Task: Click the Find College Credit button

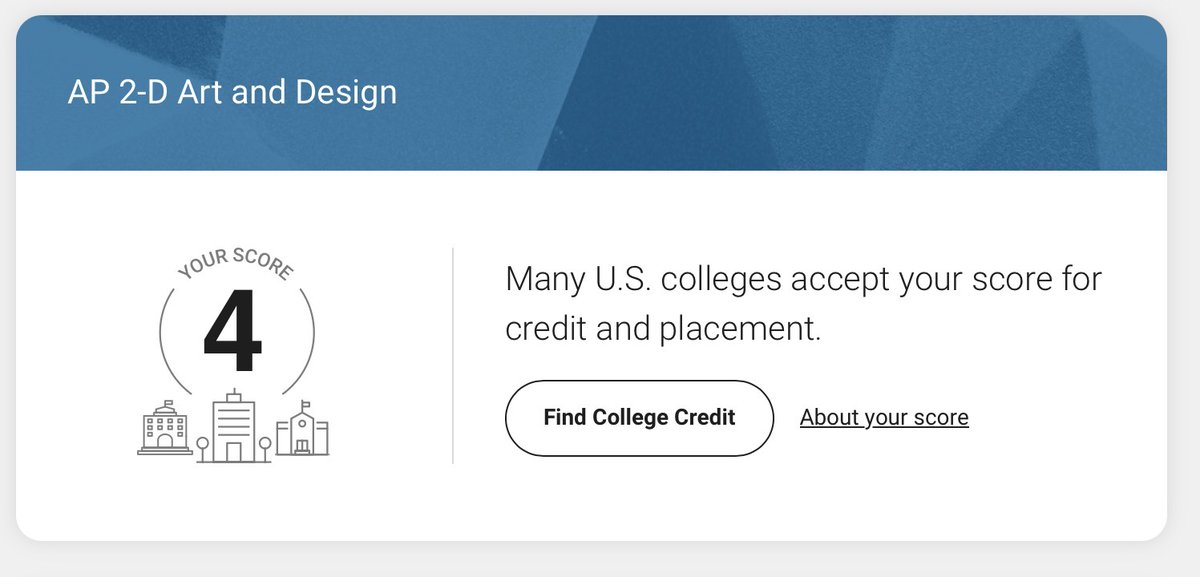Action: [640, 417]
